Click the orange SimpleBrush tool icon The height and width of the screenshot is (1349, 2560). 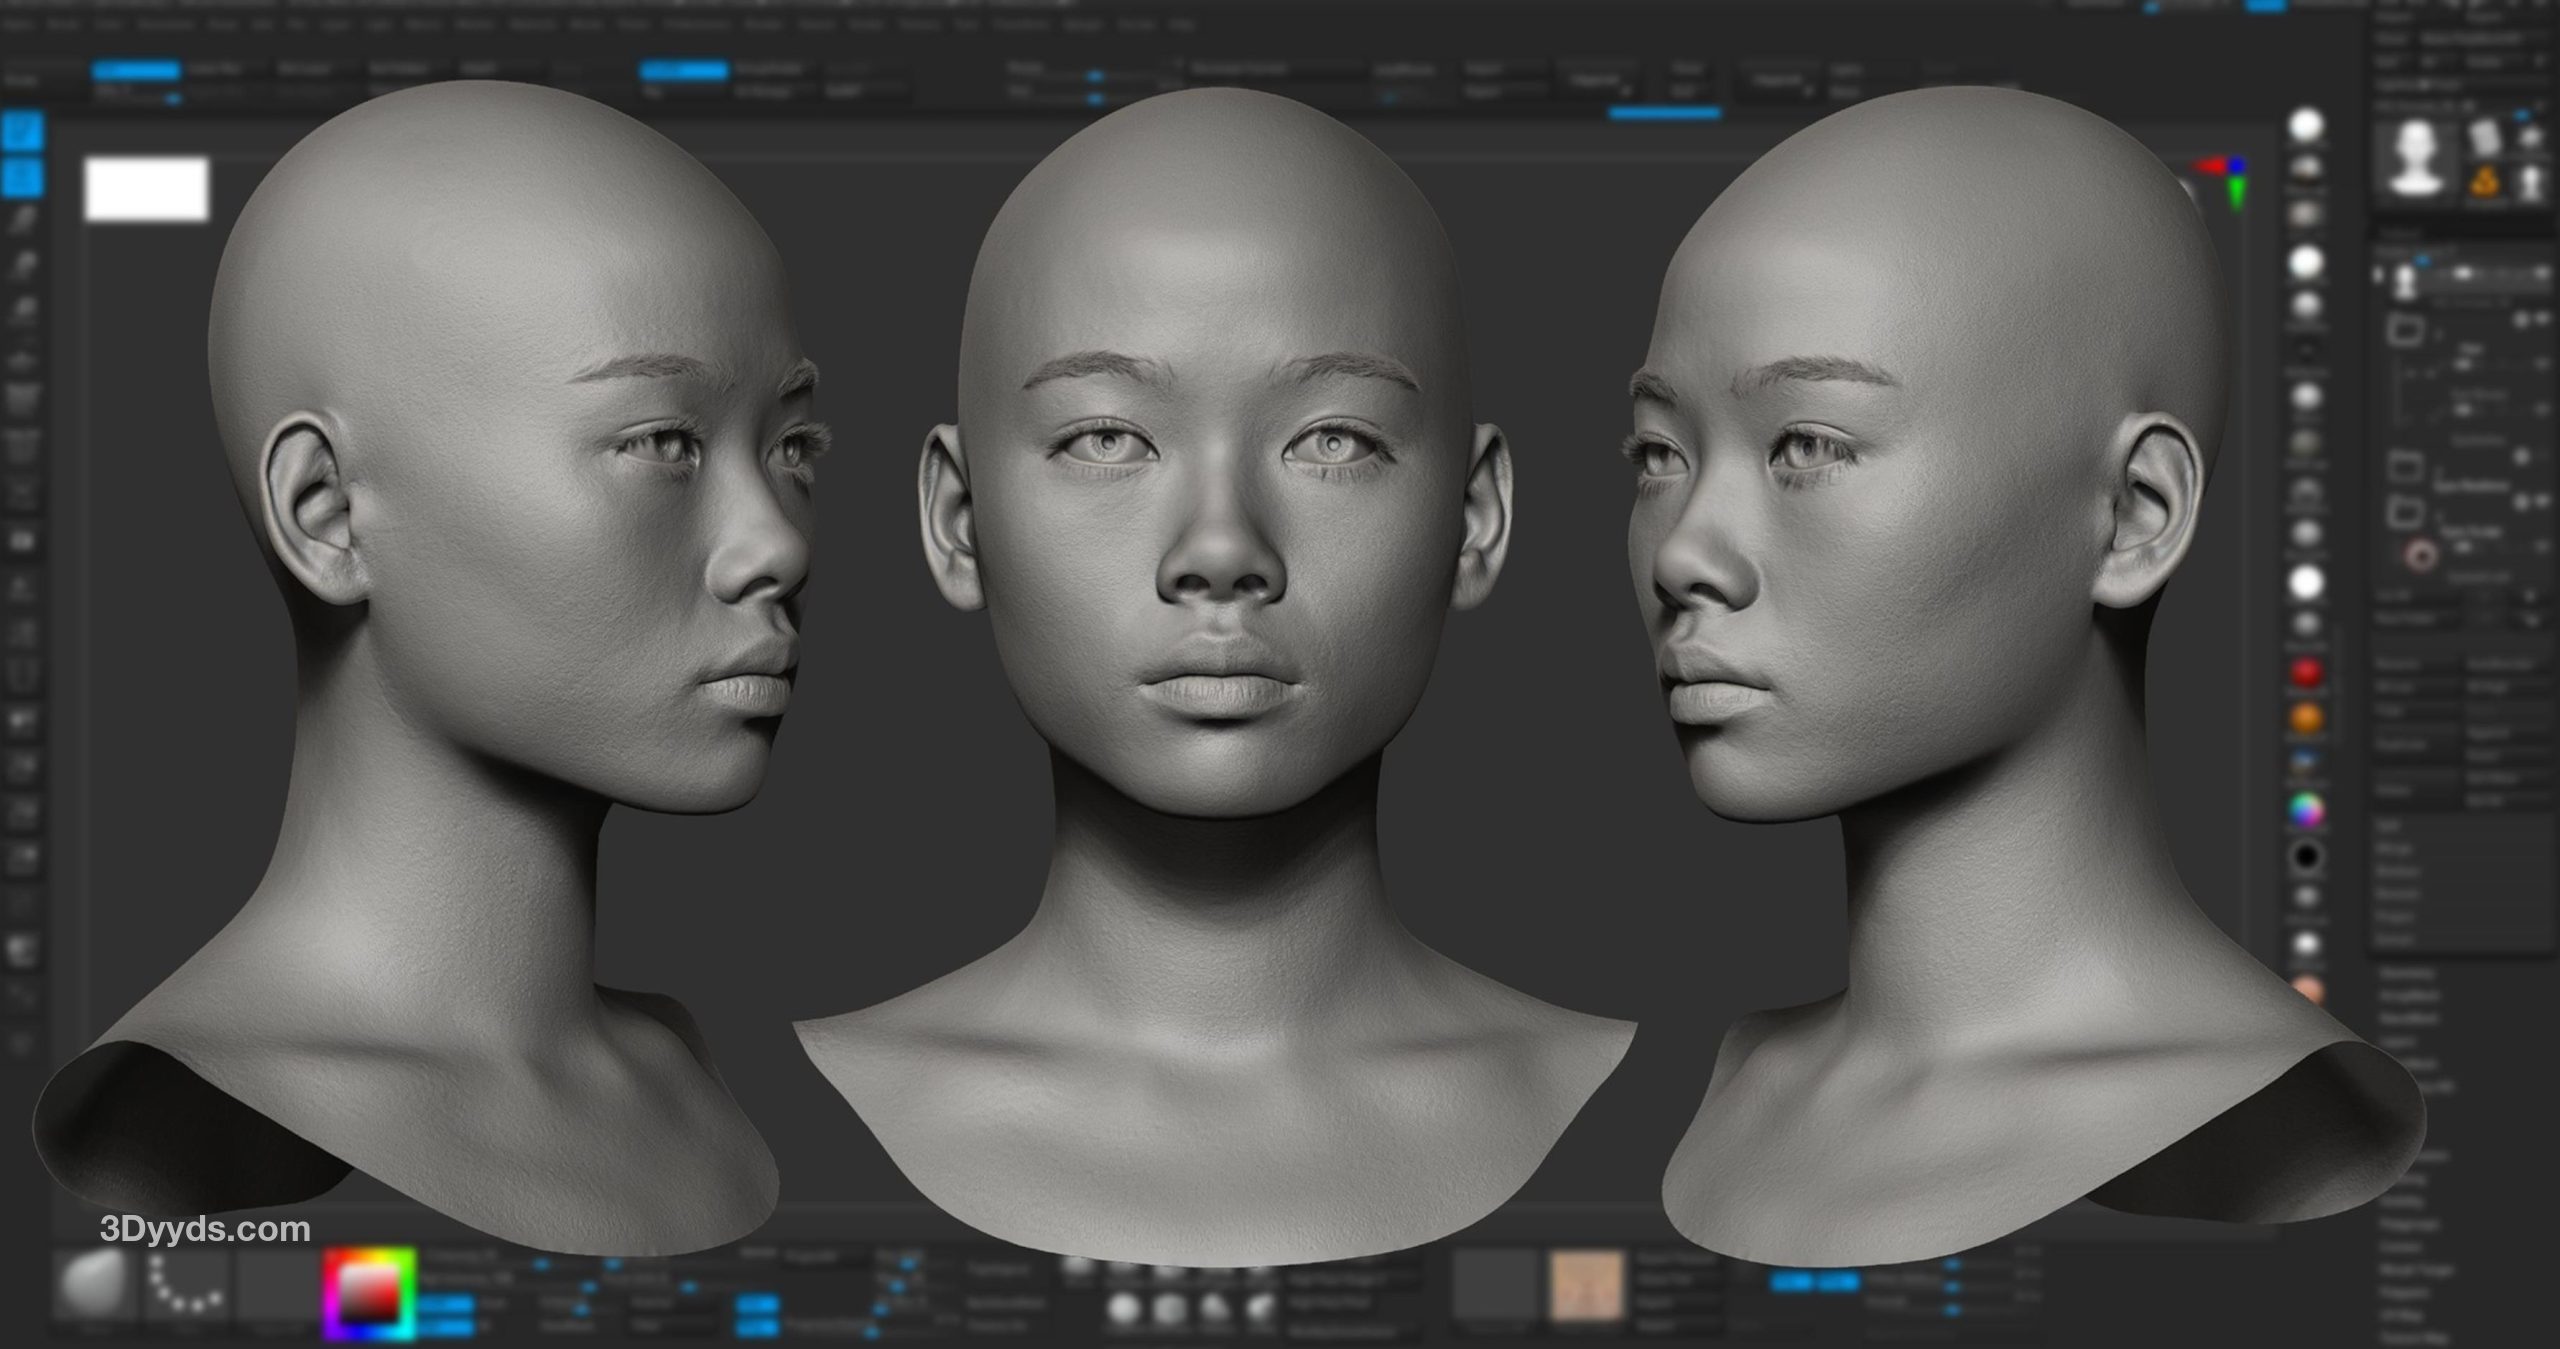click(2484, 182)
